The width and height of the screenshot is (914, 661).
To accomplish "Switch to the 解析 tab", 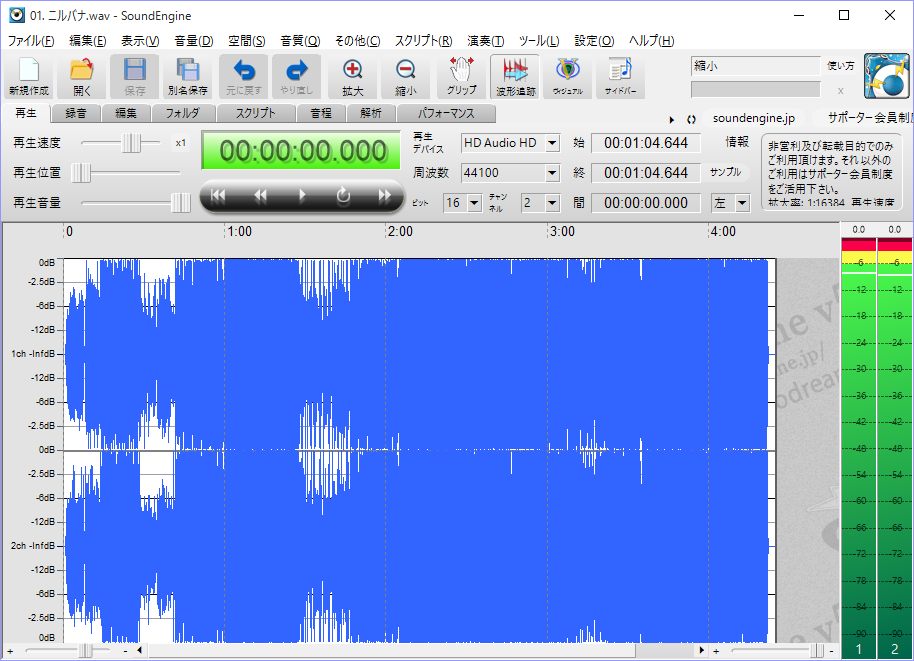I will point(371,113).
